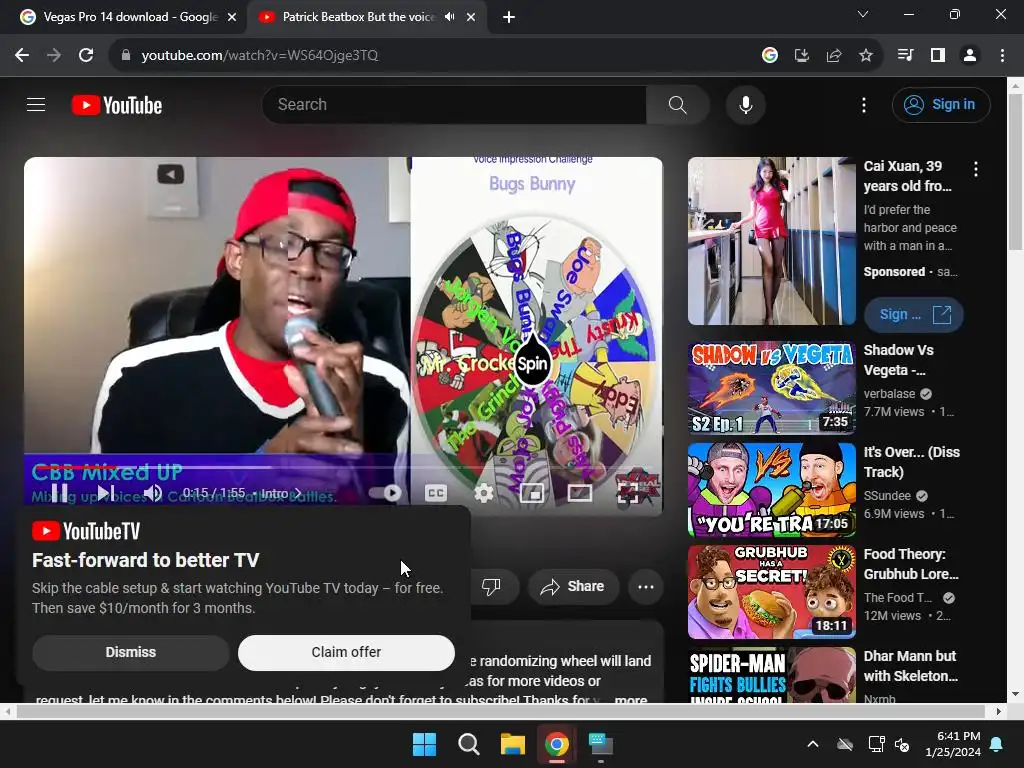
Task: Install app icon in address bar
Action: pyautogui.click(x=801, y=56)
